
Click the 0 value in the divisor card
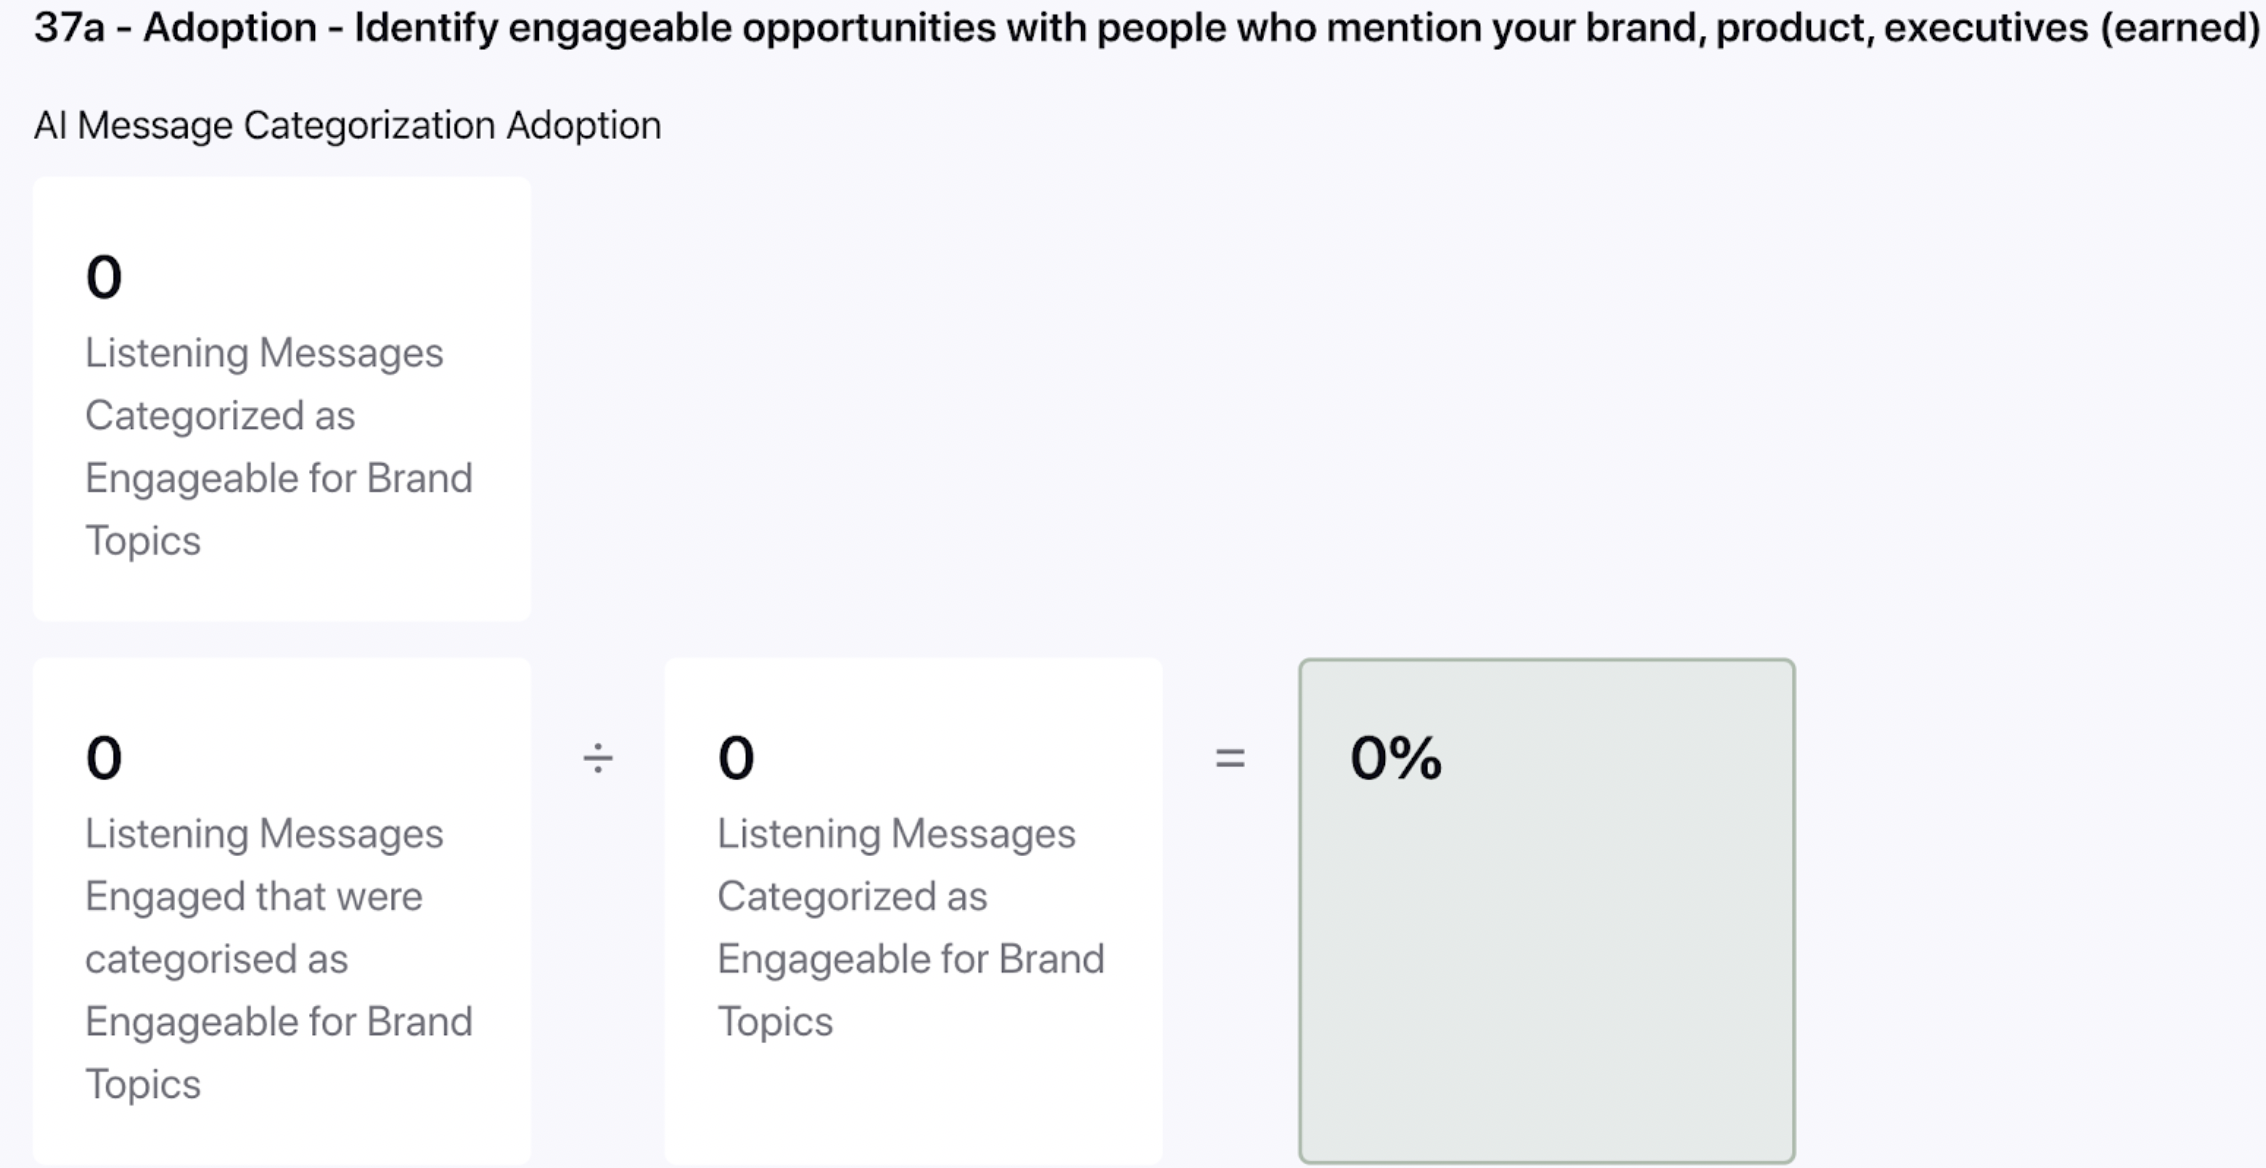click(x=736, y=758)
